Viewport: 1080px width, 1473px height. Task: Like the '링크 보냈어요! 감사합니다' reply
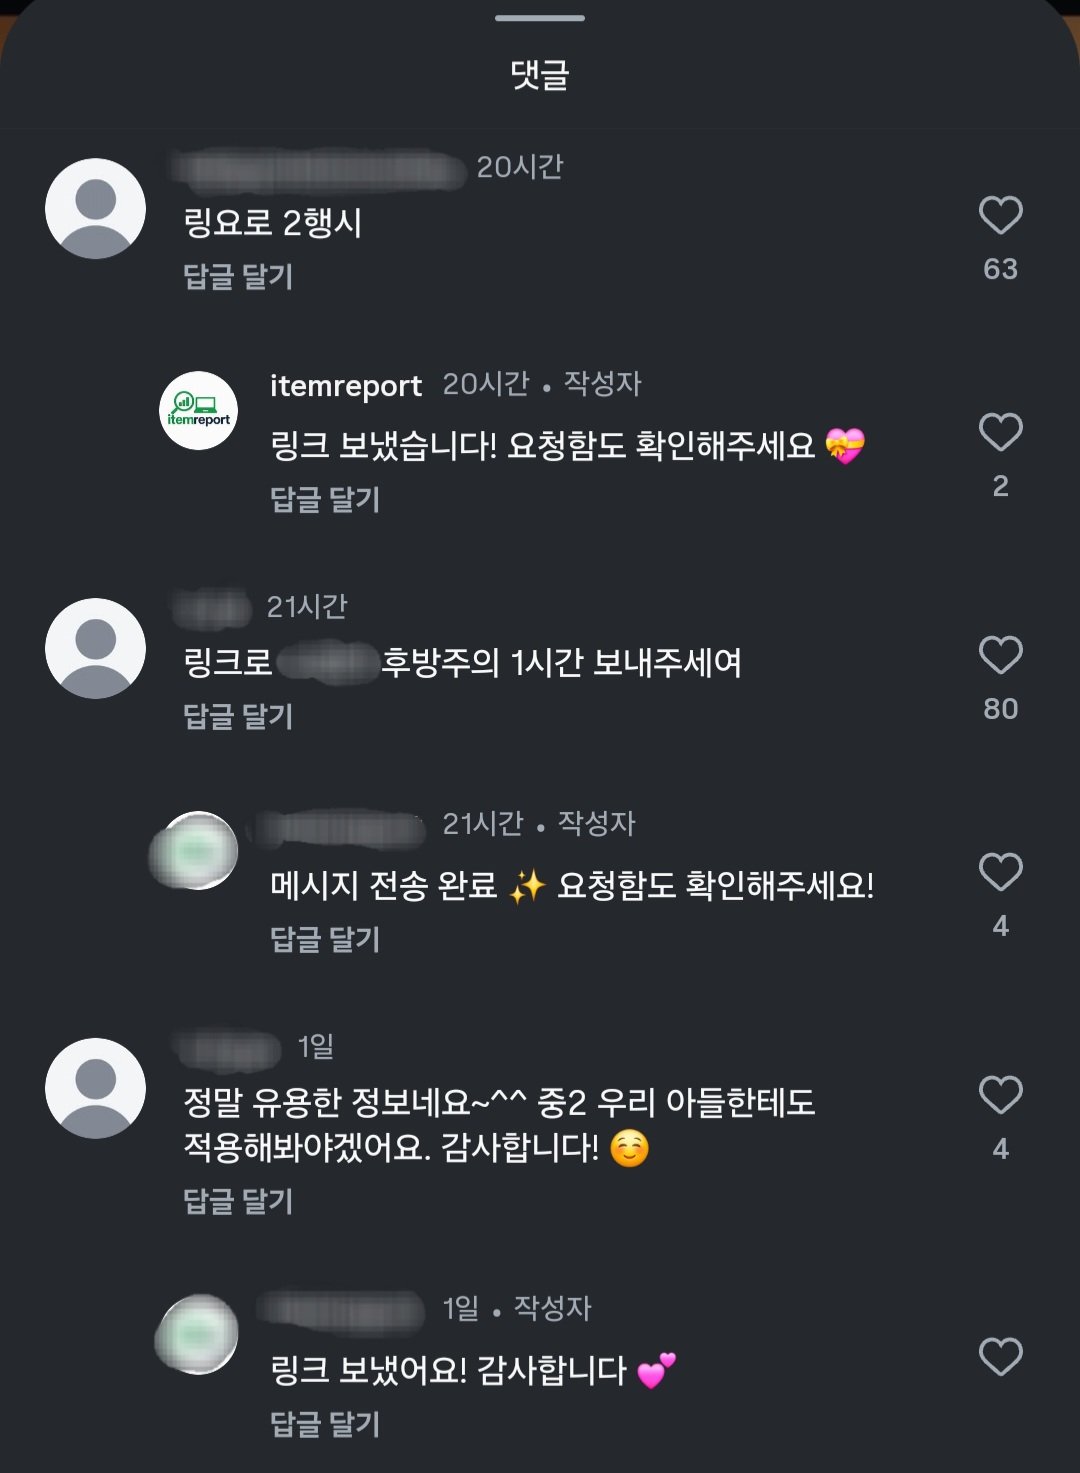(x=1000, y=1357)
